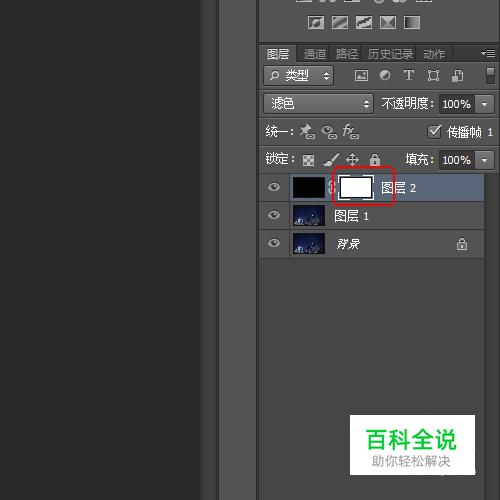Hide the 背景 layer eye icon
The image size is (500, 500).
pyautogui.click(x=274, y=243)
